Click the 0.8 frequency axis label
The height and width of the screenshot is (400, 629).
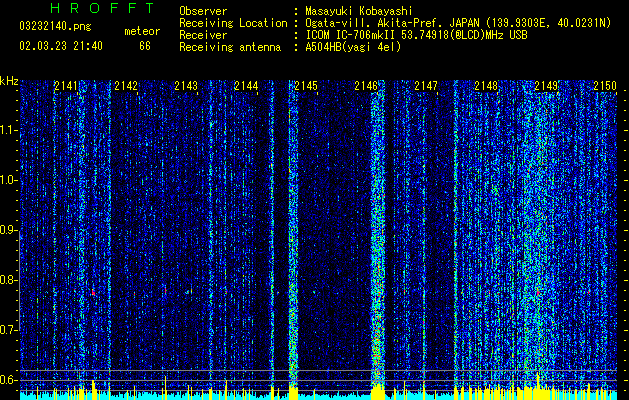(x=9, y=280)
